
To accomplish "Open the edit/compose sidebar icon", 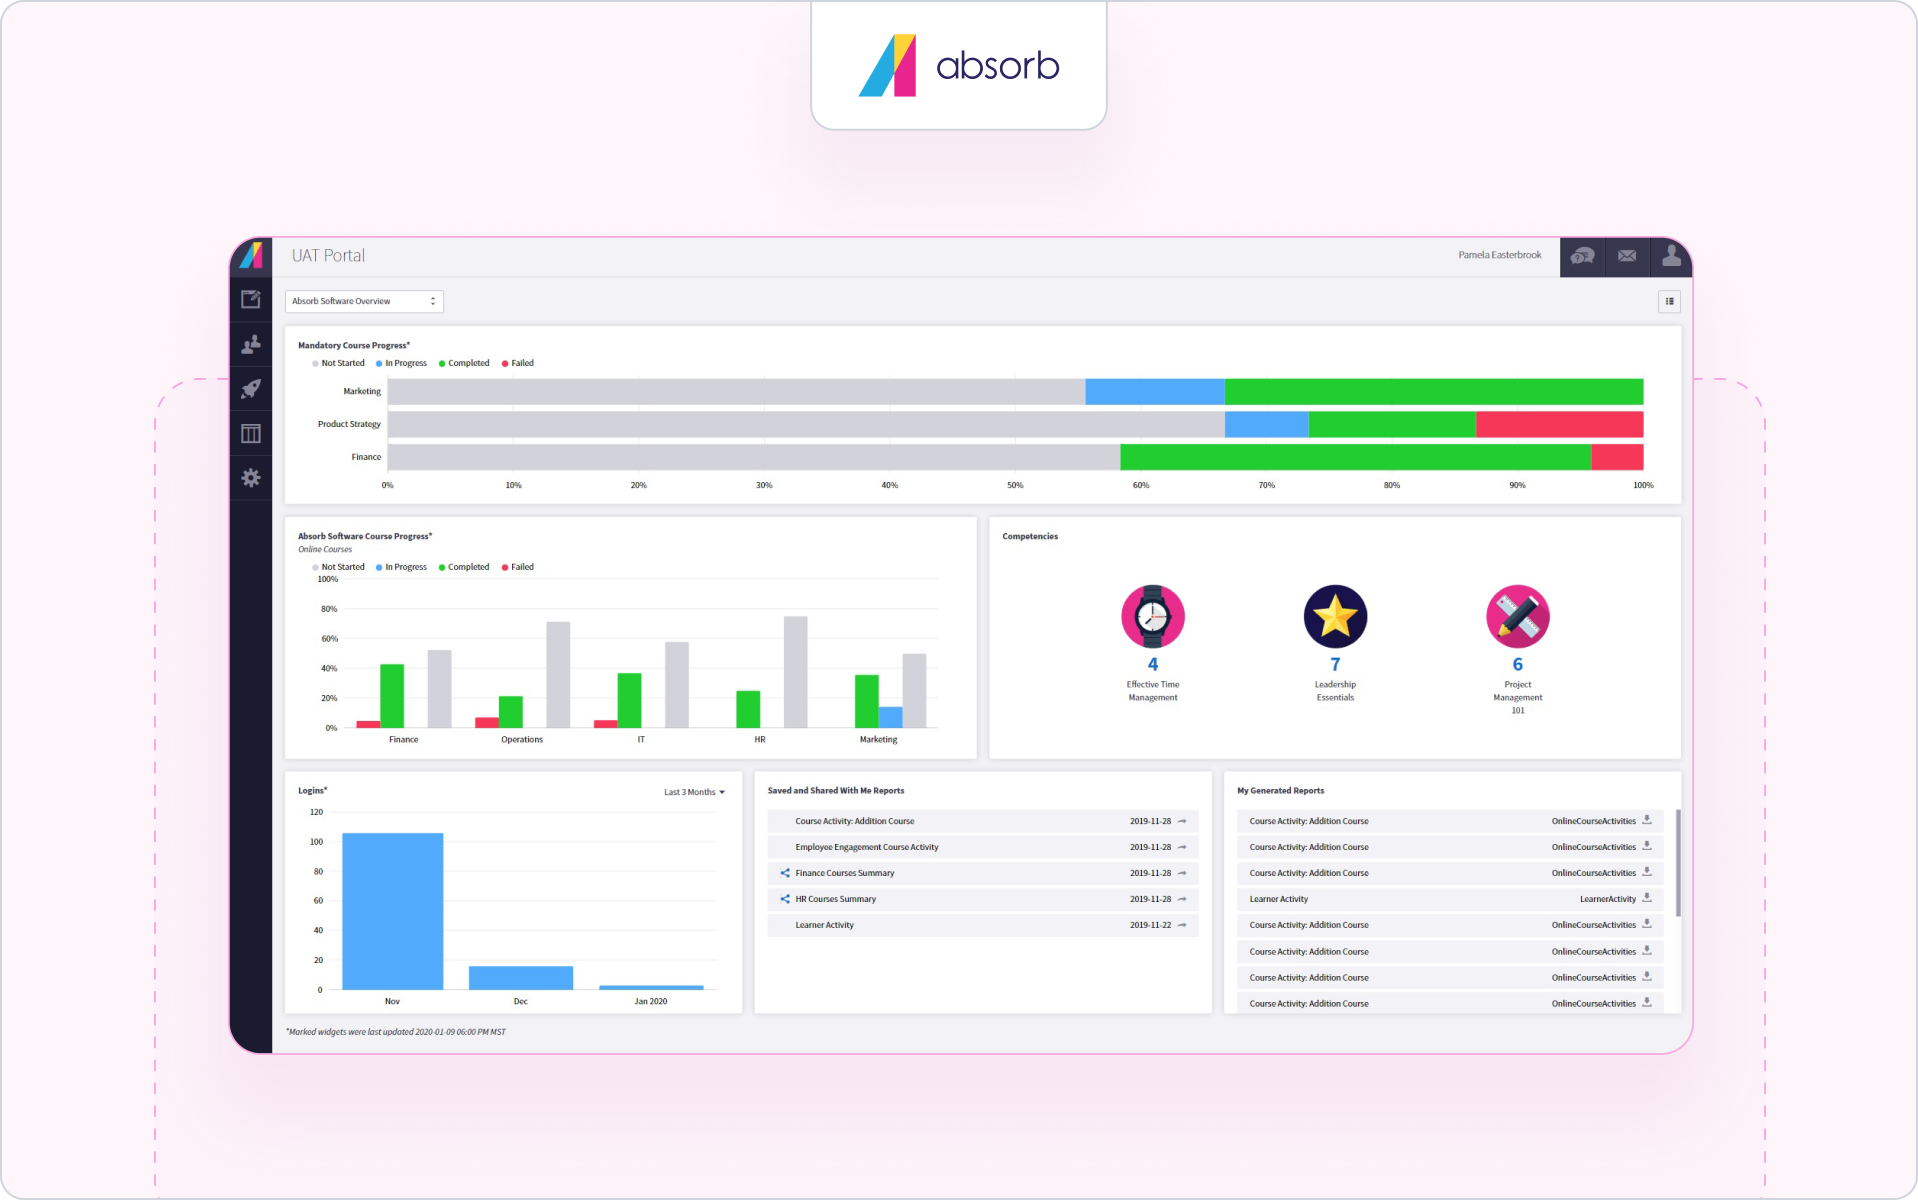I will [251, 299].
